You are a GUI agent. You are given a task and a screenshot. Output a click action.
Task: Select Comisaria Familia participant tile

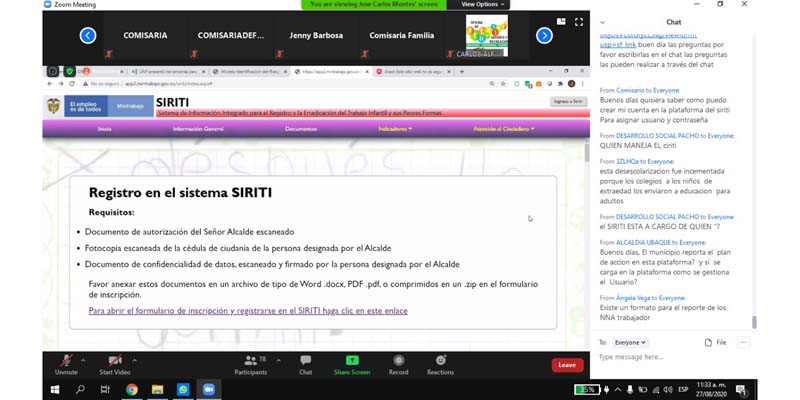(x=402, y=35)
